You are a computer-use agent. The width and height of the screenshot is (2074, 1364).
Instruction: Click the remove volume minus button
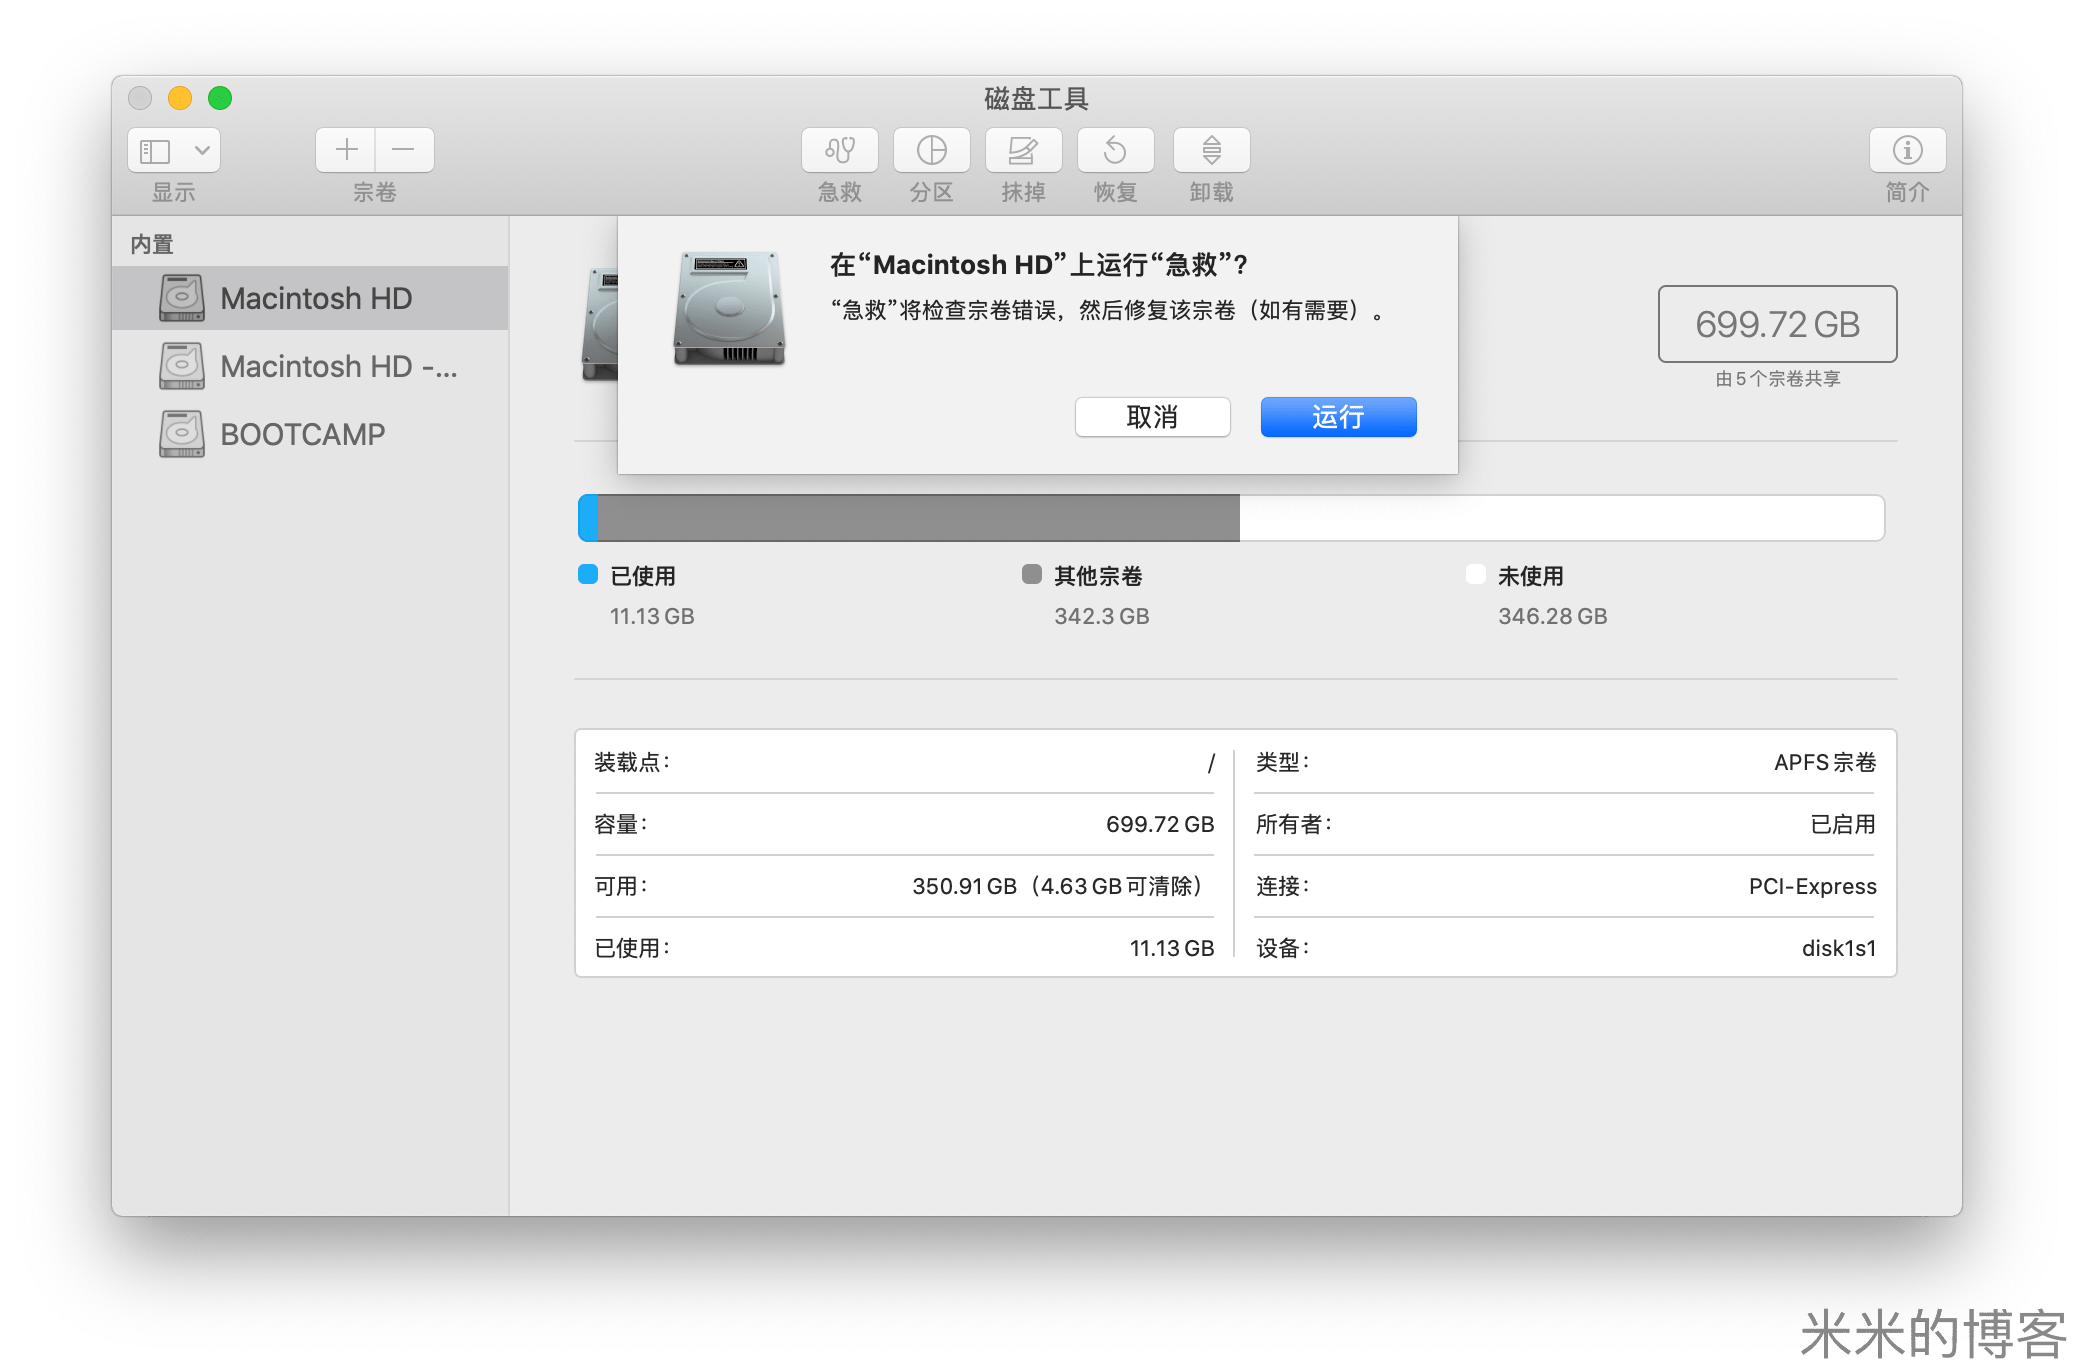404,151
